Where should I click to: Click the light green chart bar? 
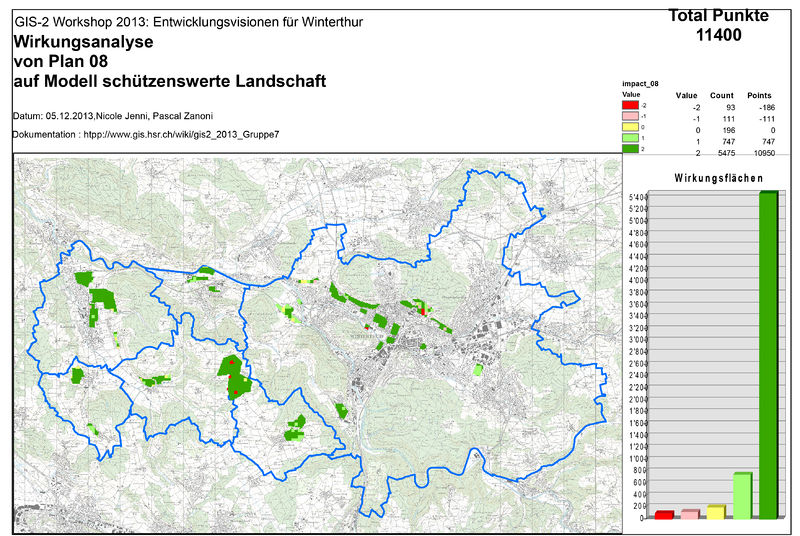tap(742, 495)
